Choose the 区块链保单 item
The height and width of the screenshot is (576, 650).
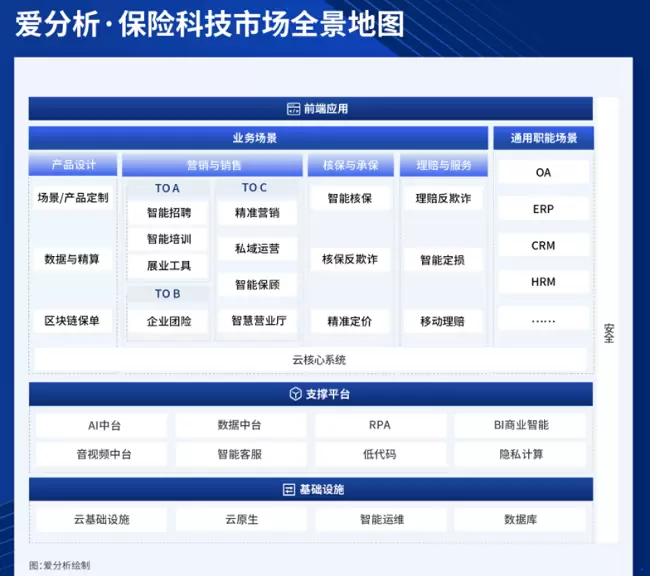click(x=72, y=321)
